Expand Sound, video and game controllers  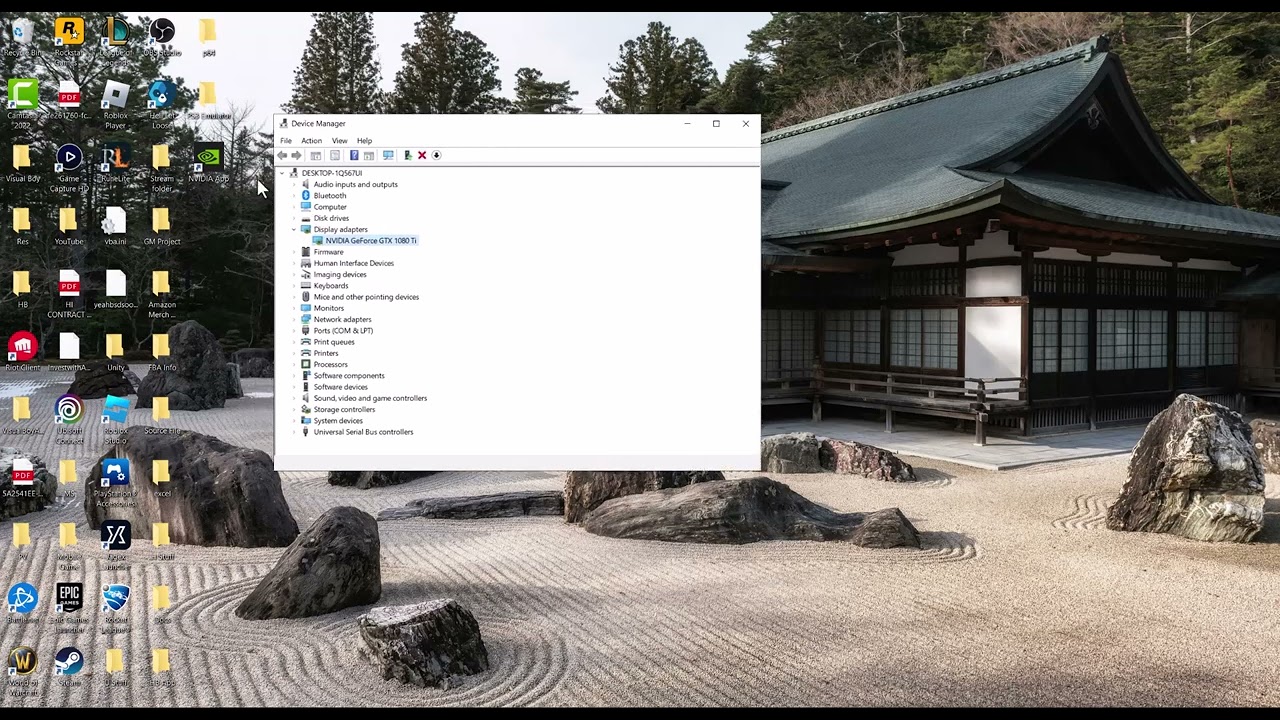pyautogui.click(x=294, y=398)
